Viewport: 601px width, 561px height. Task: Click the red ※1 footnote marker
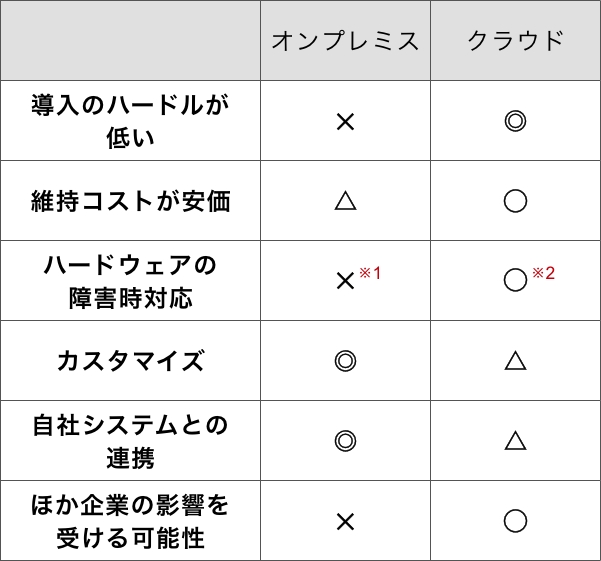pyautogui.click(x=370, y=272)
